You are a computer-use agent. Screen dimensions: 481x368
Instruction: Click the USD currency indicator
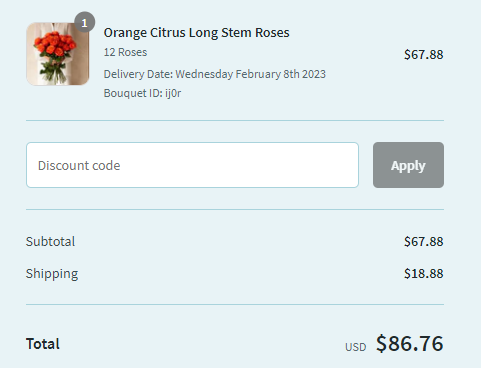pyautogui.click(x=356, y=347)
